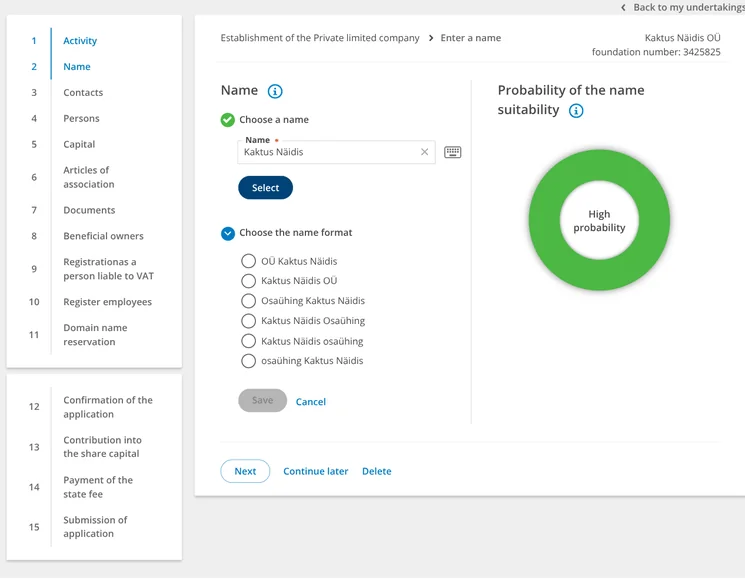Click the Kaktus Näidis OÜ header text
This screenshot has height=581, width=745.
pos(682,38)
